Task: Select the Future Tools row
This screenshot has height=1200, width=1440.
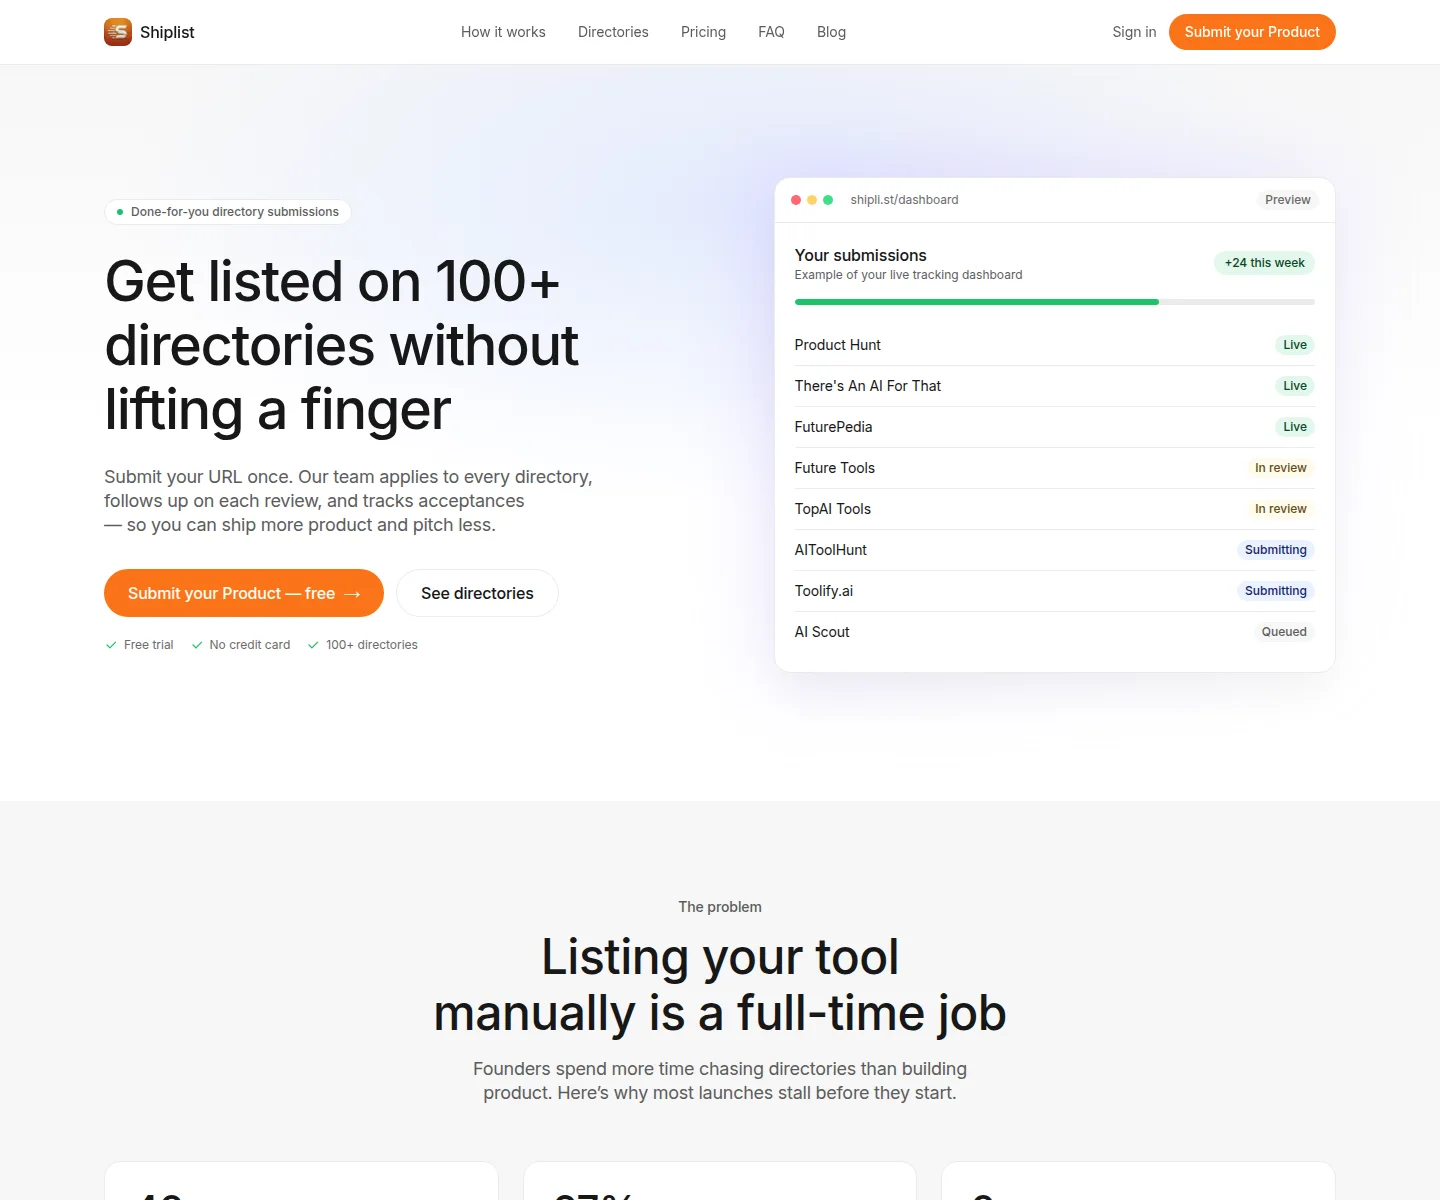Action: coord(1055,468)
